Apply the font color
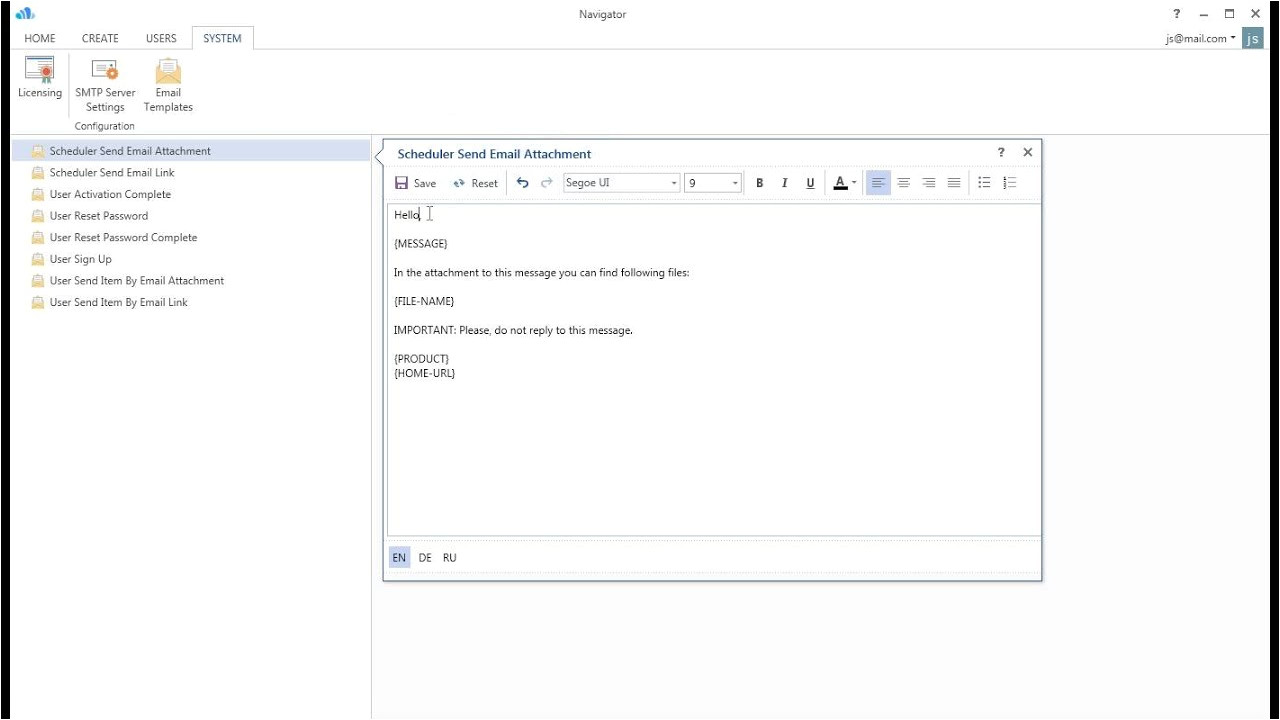The height and width of the screenshot is (720, 1280). click(840, 183)
